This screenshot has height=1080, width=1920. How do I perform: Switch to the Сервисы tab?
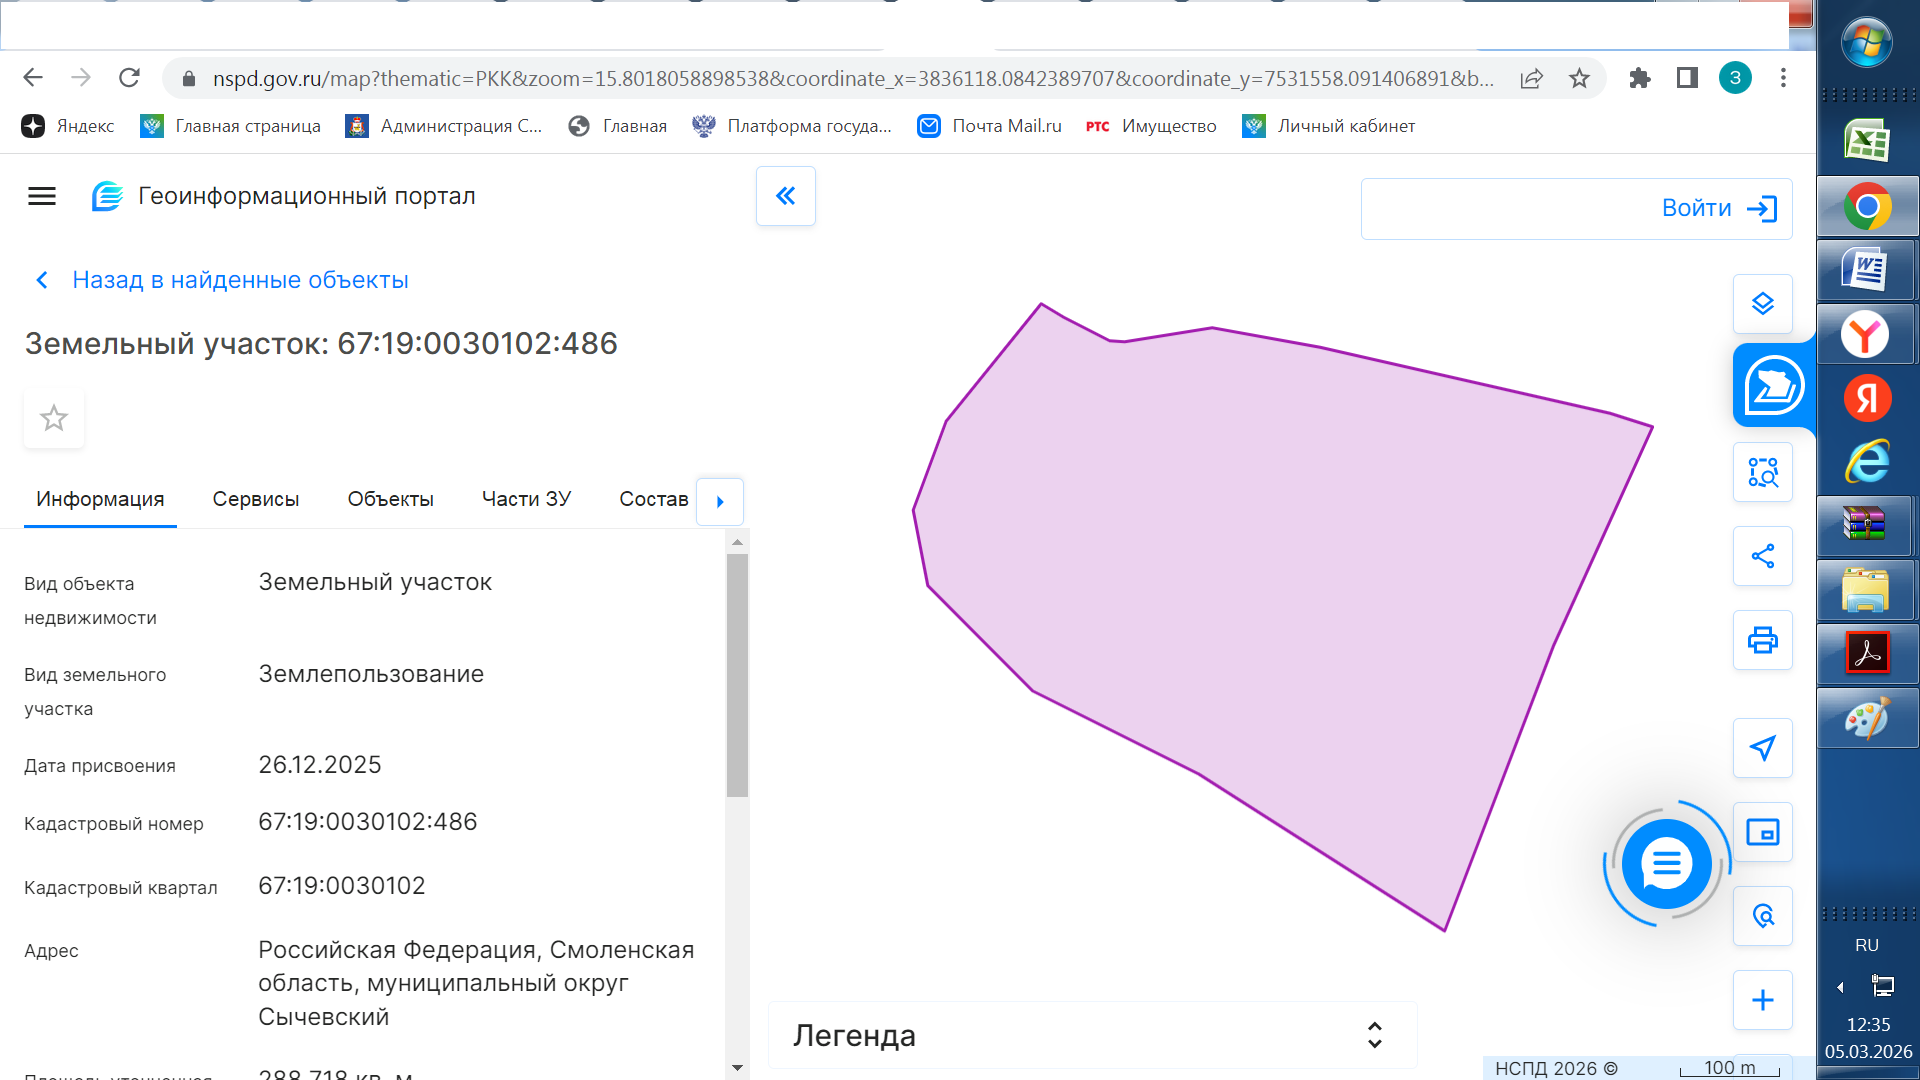255,499
